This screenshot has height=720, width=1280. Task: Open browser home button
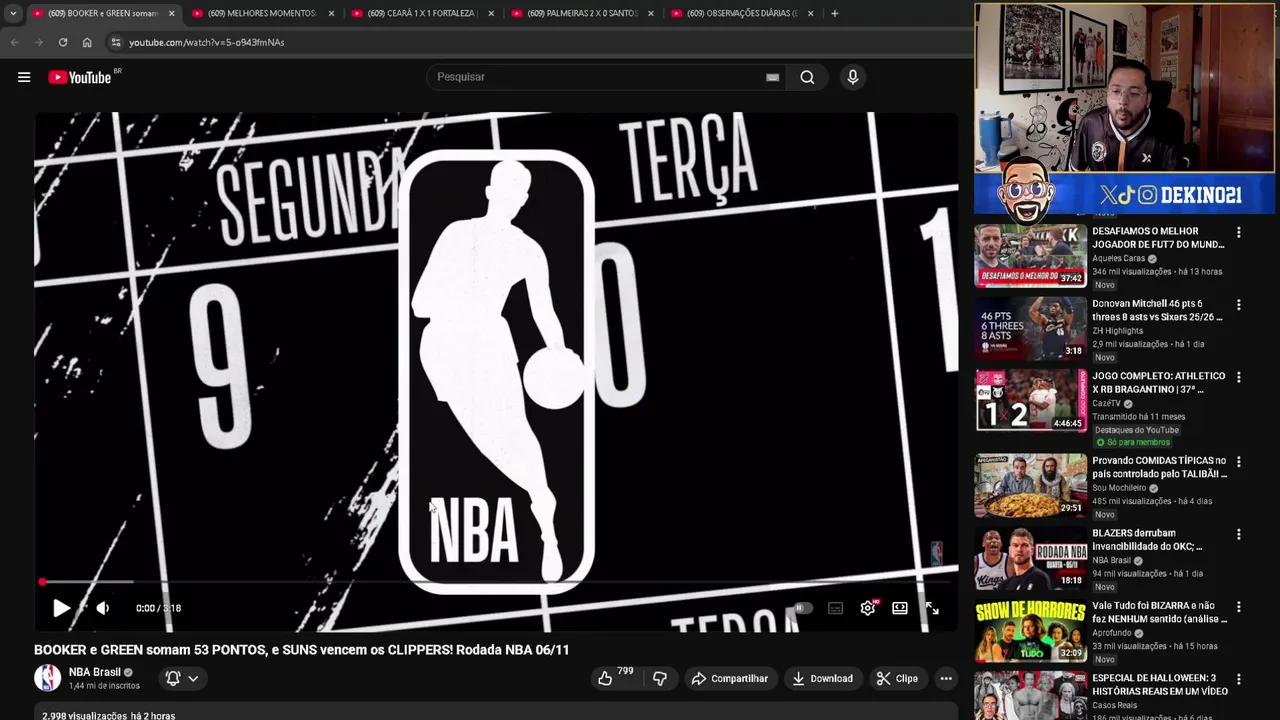(x=87, y=42)
